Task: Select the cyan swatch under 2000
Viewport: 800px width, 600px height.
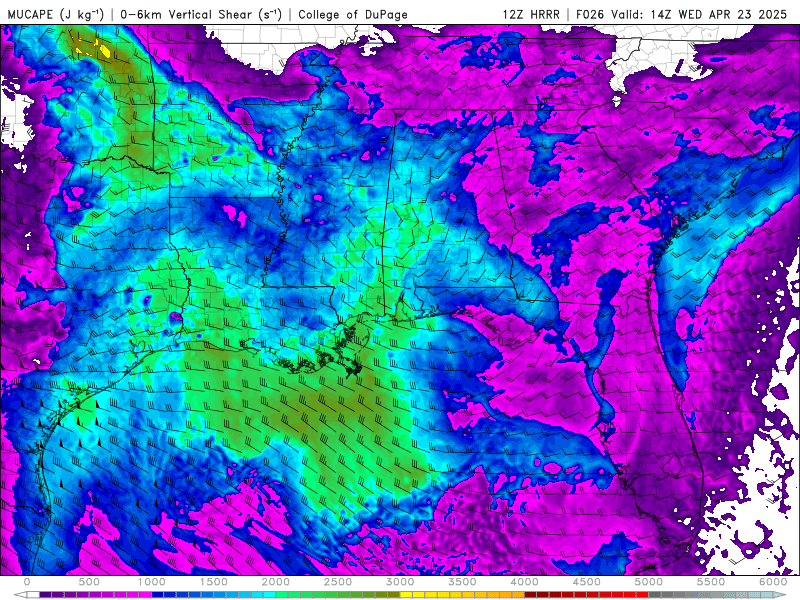Action: [269, 595]
